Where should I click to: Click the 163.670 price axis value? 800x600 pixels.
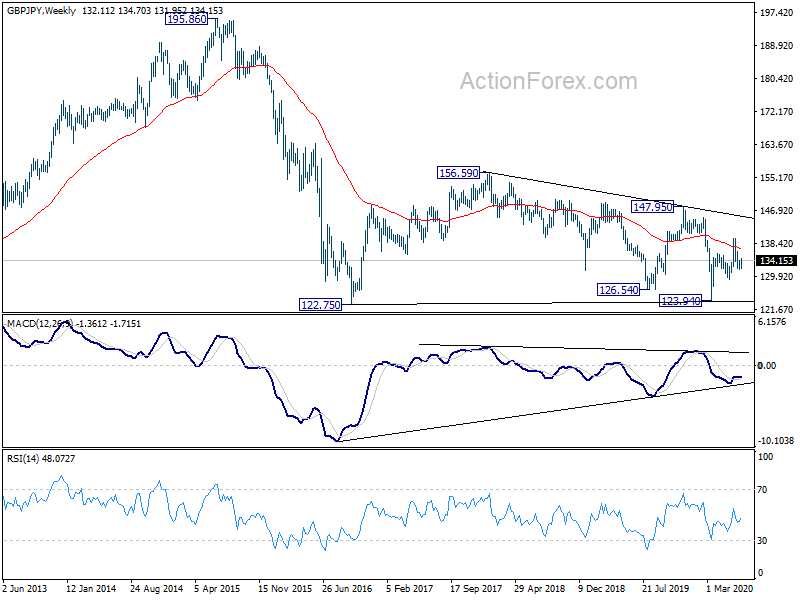click(x=776, y=144)
